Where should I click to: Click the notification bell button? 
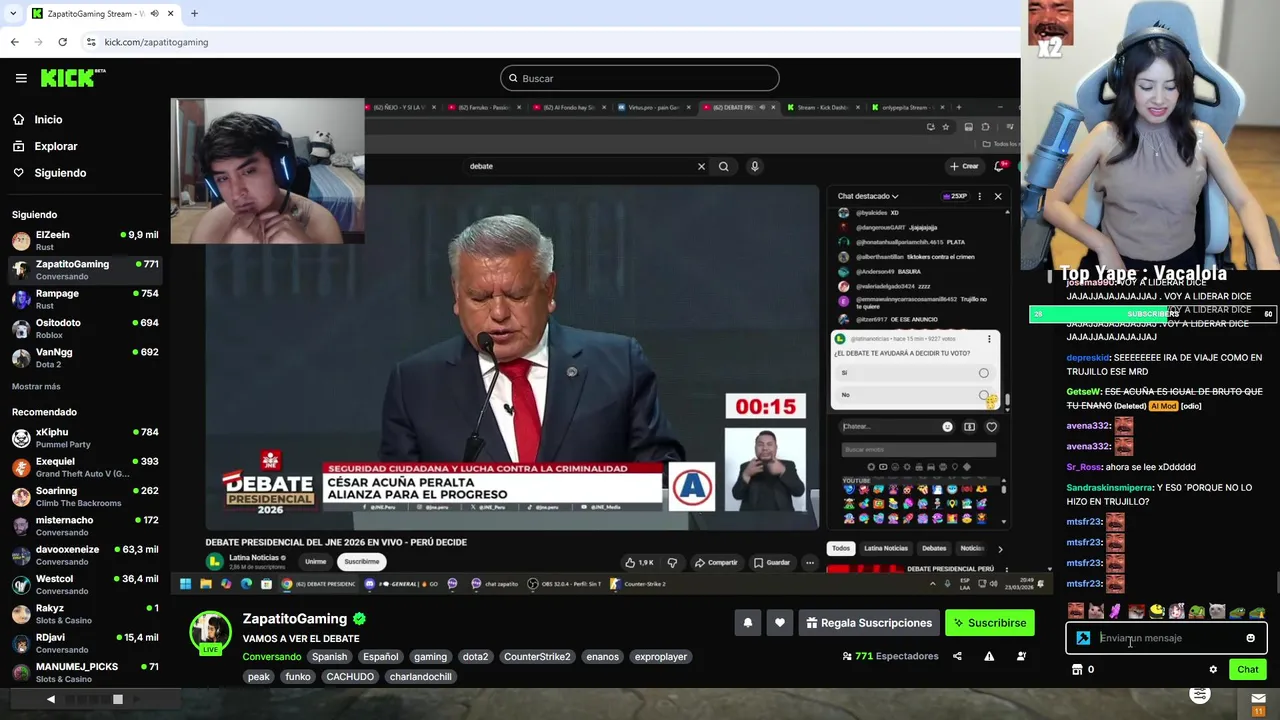point(747,623)
